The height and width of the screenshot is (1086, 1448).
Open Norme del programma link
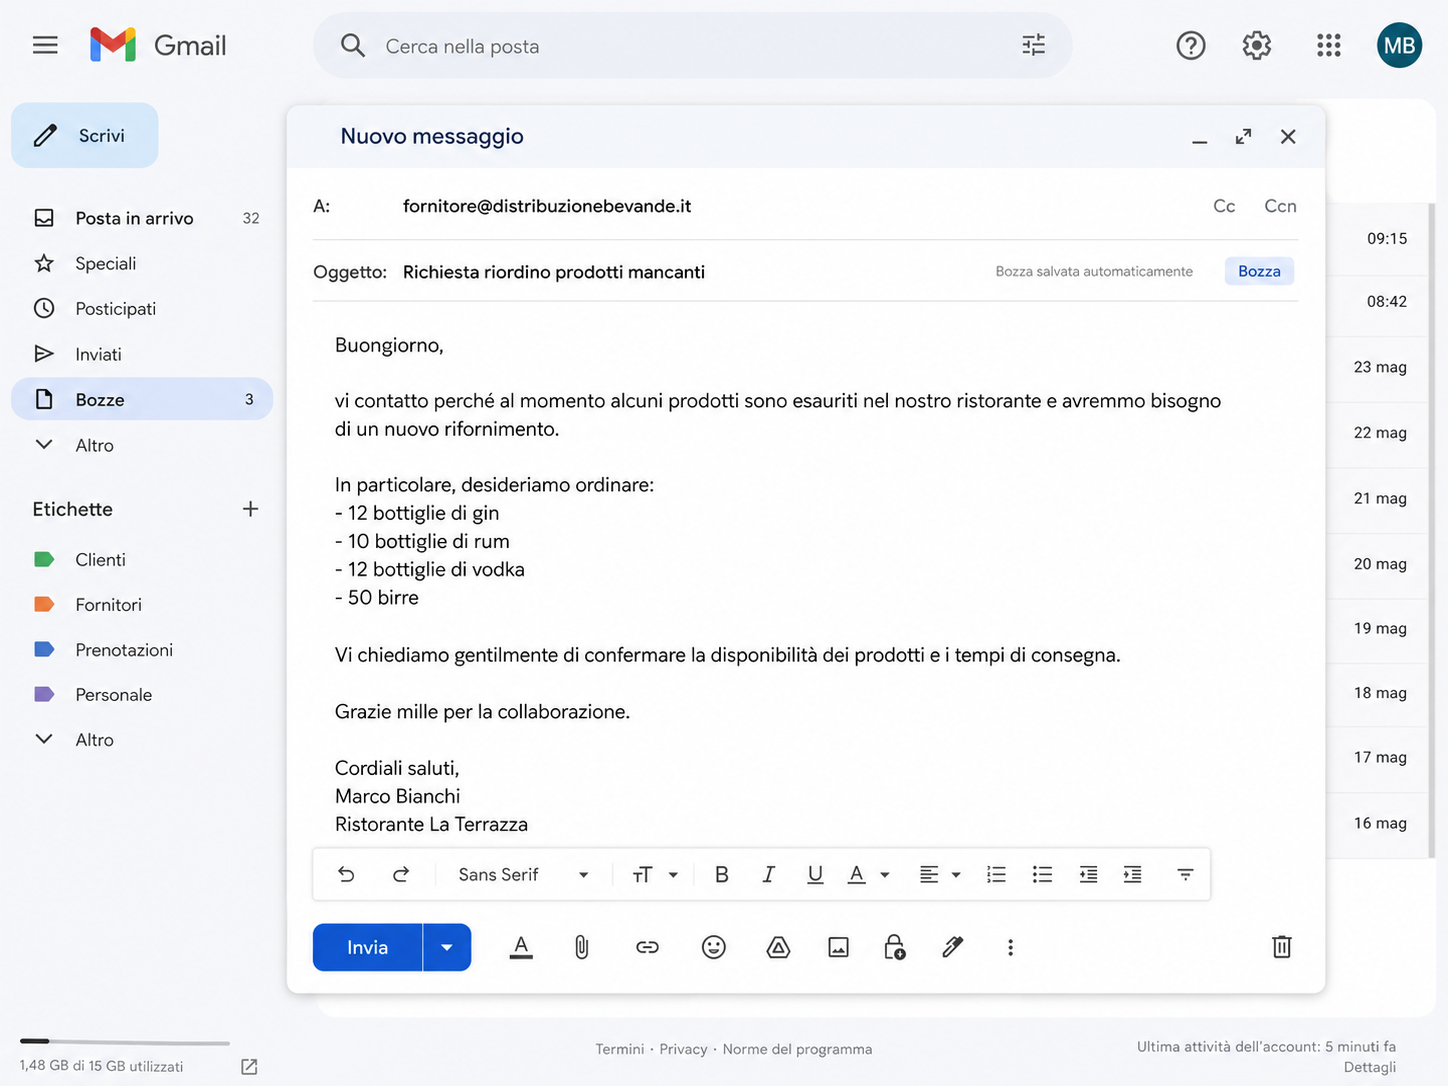[x=797, y=1049]
